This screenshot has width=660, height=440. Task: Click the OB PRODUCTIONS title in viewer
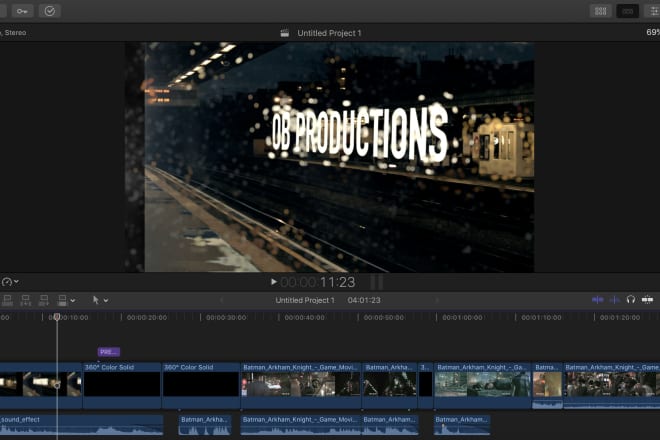[x=359, y=134]
